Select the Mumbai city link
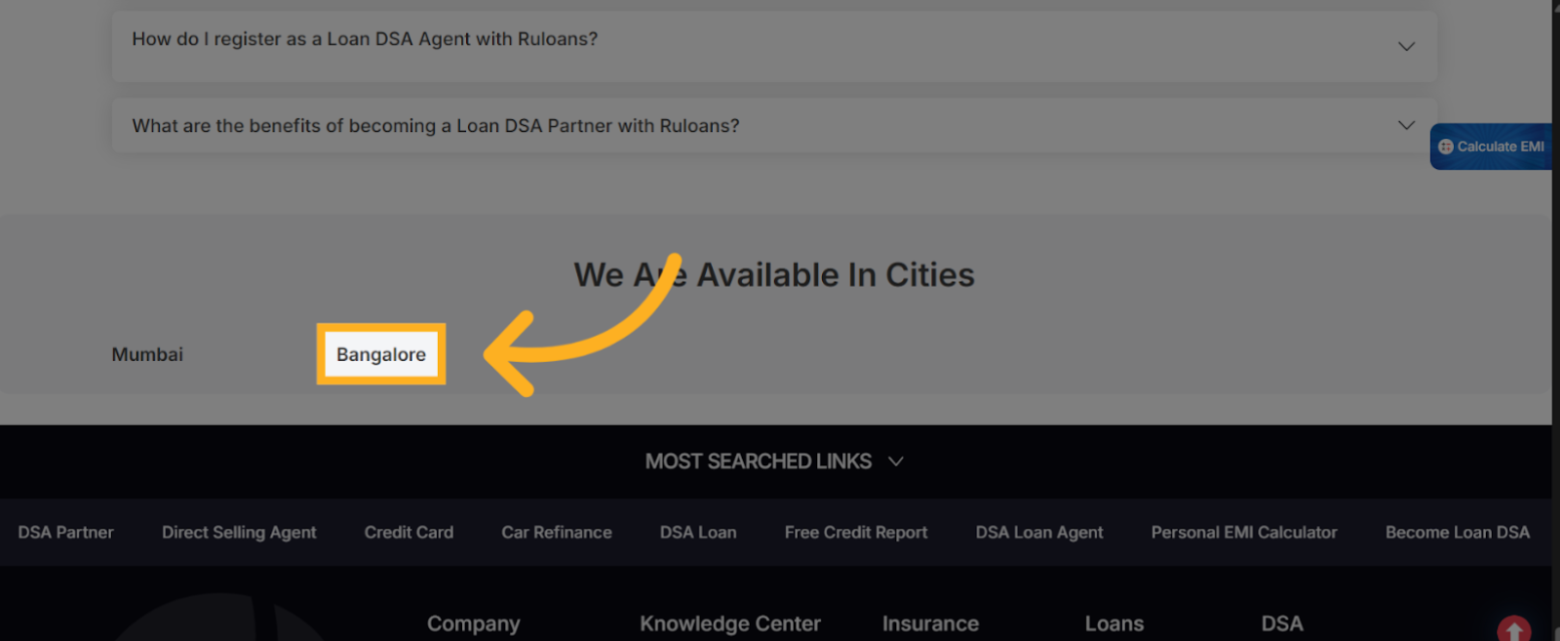1560x641 pixels. 147,354
